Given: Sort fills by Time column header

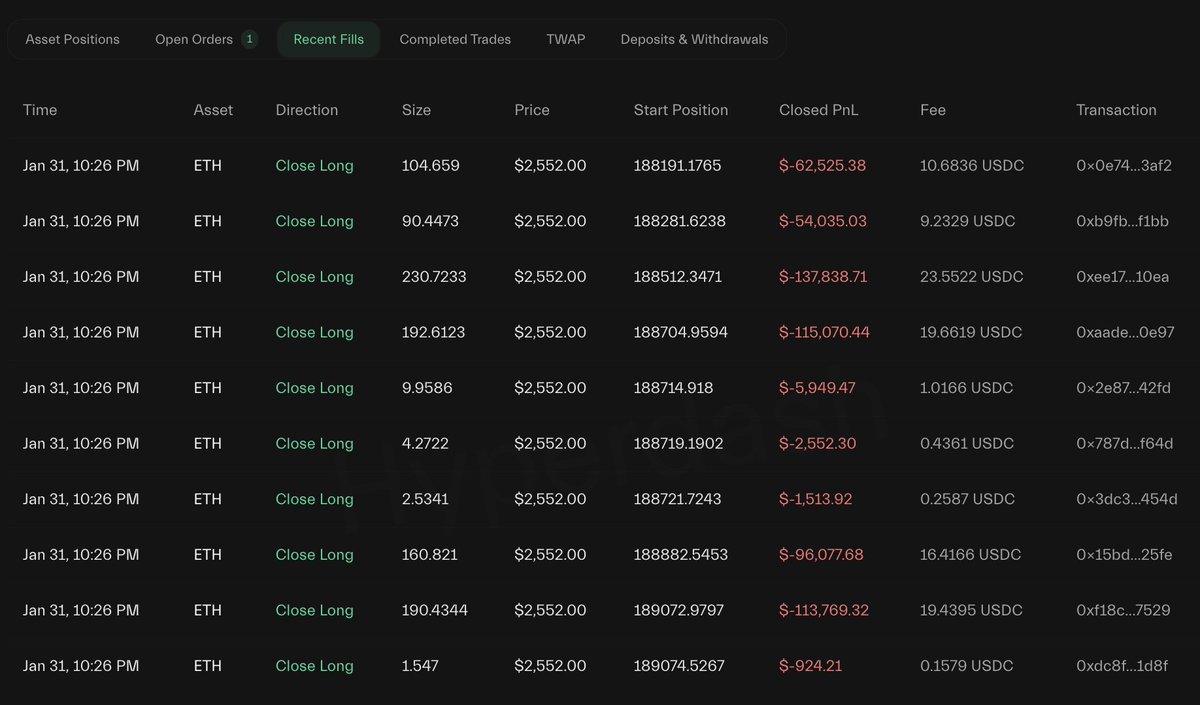Looking at the screenshot, I should (x=40, y=110).
